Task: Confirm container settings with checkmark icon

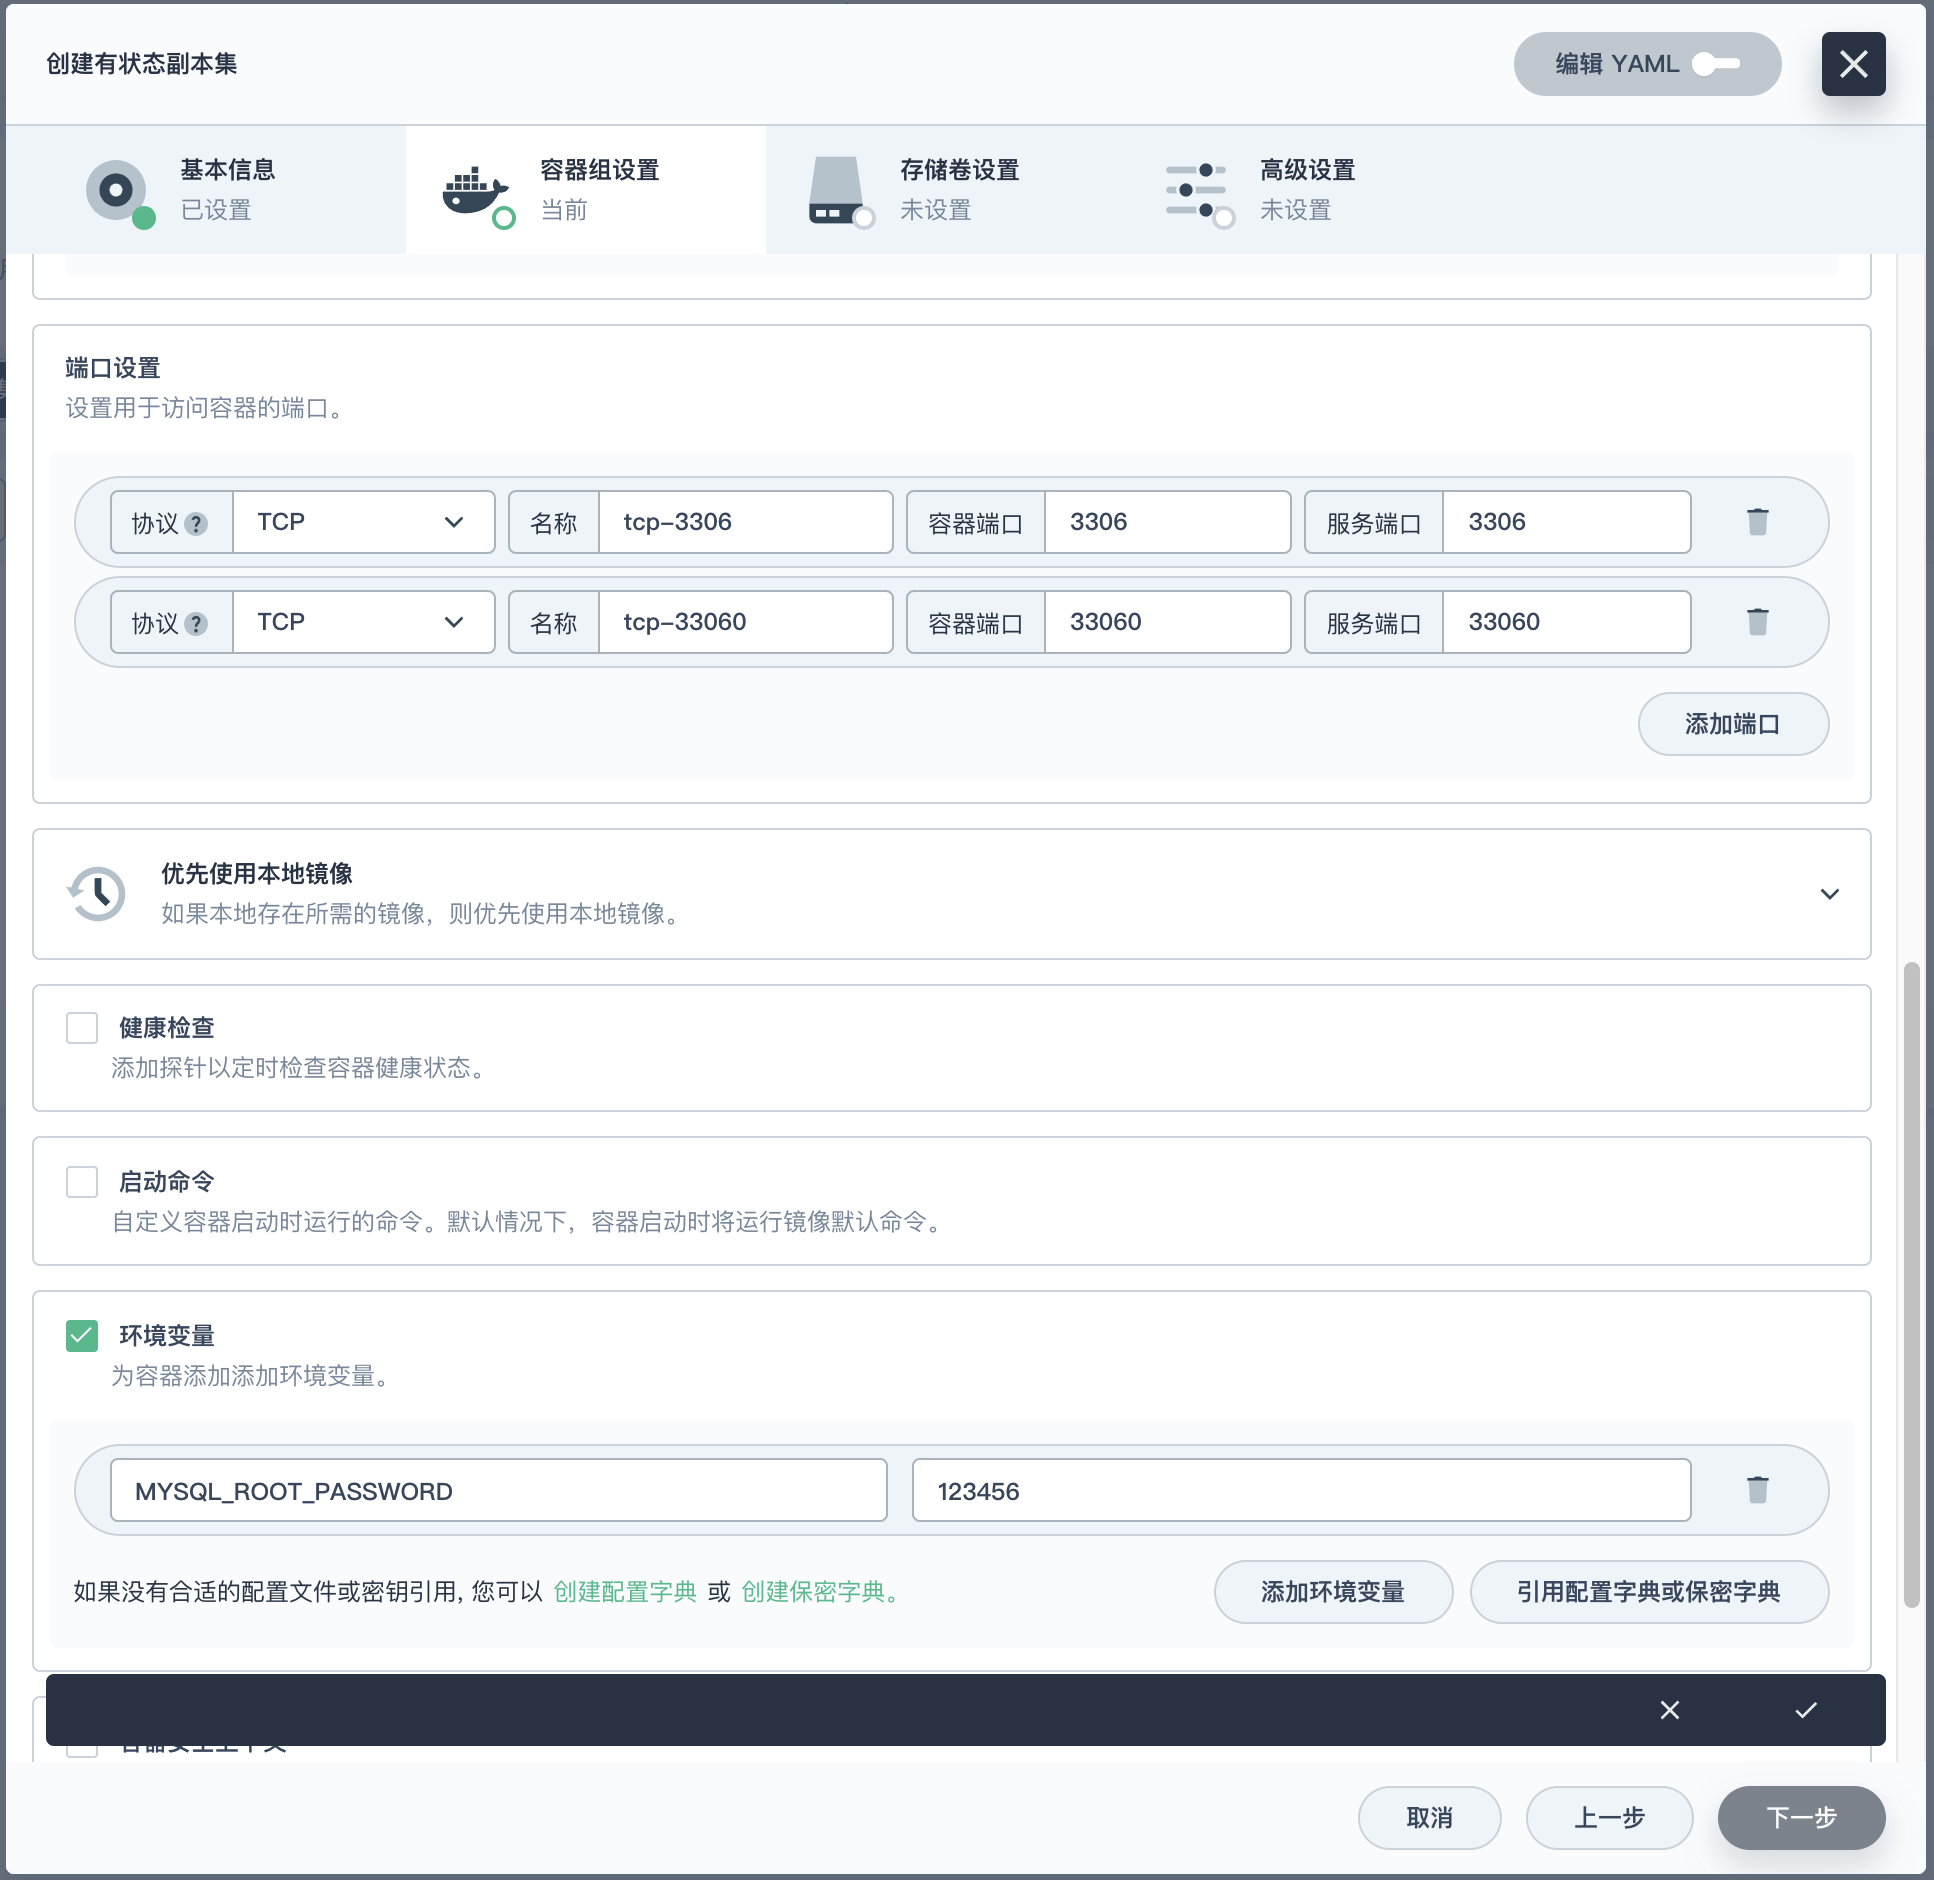Action: coord(1805,1710)
